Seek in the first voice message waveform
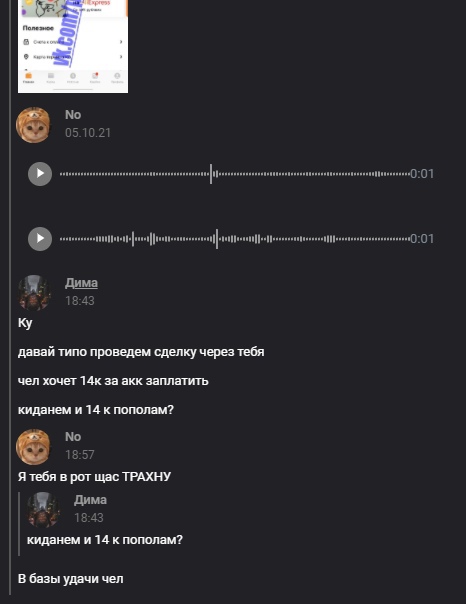Image resolution: width=466 pixels, height=604 pixels. click(235, 174)
